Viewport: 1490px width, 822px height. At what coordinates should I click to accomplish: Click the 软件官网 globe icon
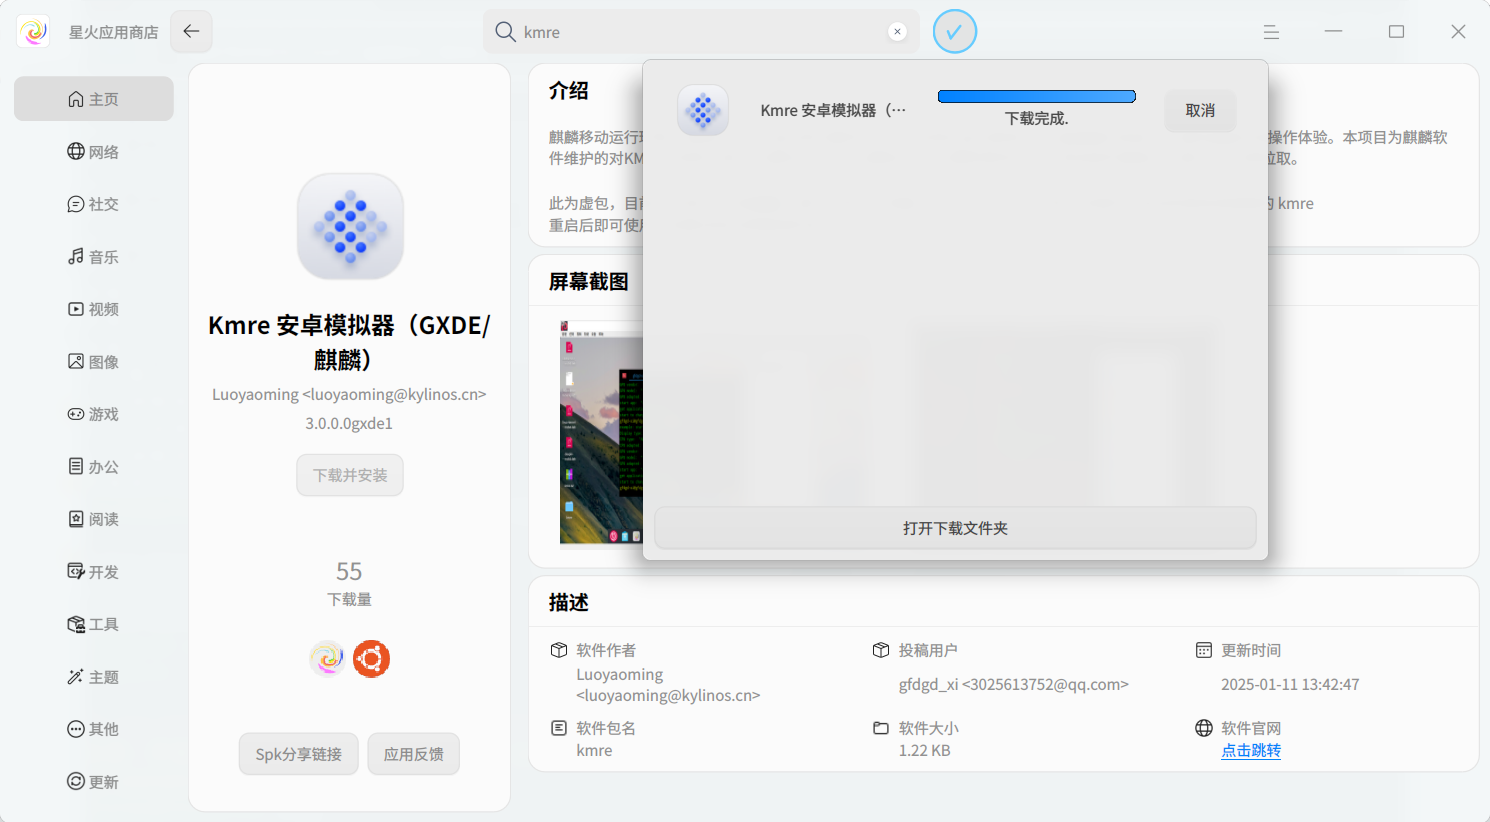[x=1204, y=728]
